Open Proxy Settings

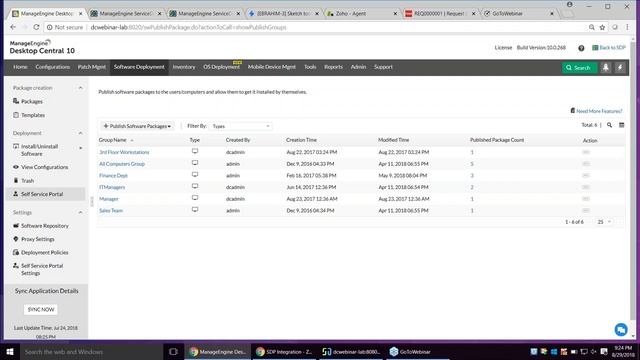(38, 239)
